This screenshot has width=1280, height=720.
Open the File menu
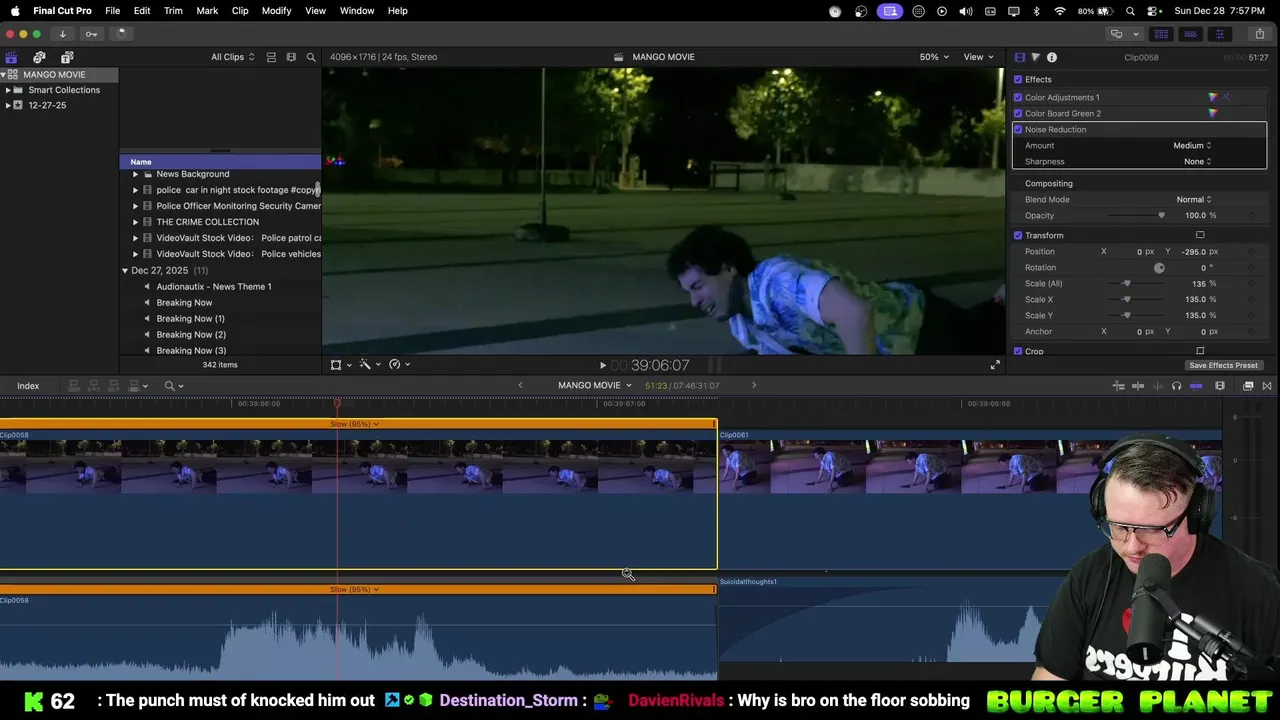[113, 10]
